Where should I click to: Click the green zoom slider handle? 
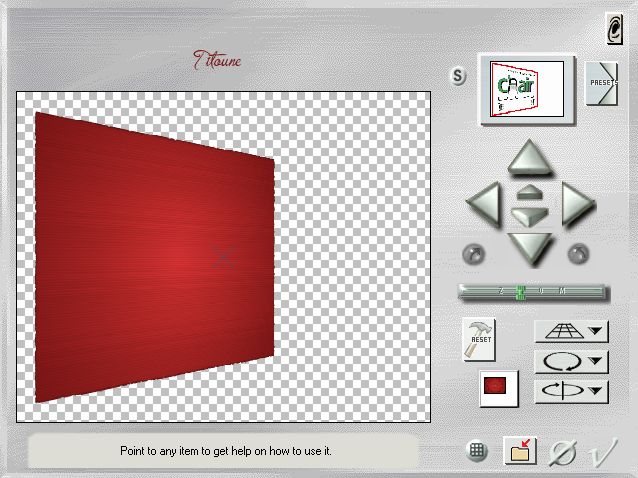click(x=520, y=292)
